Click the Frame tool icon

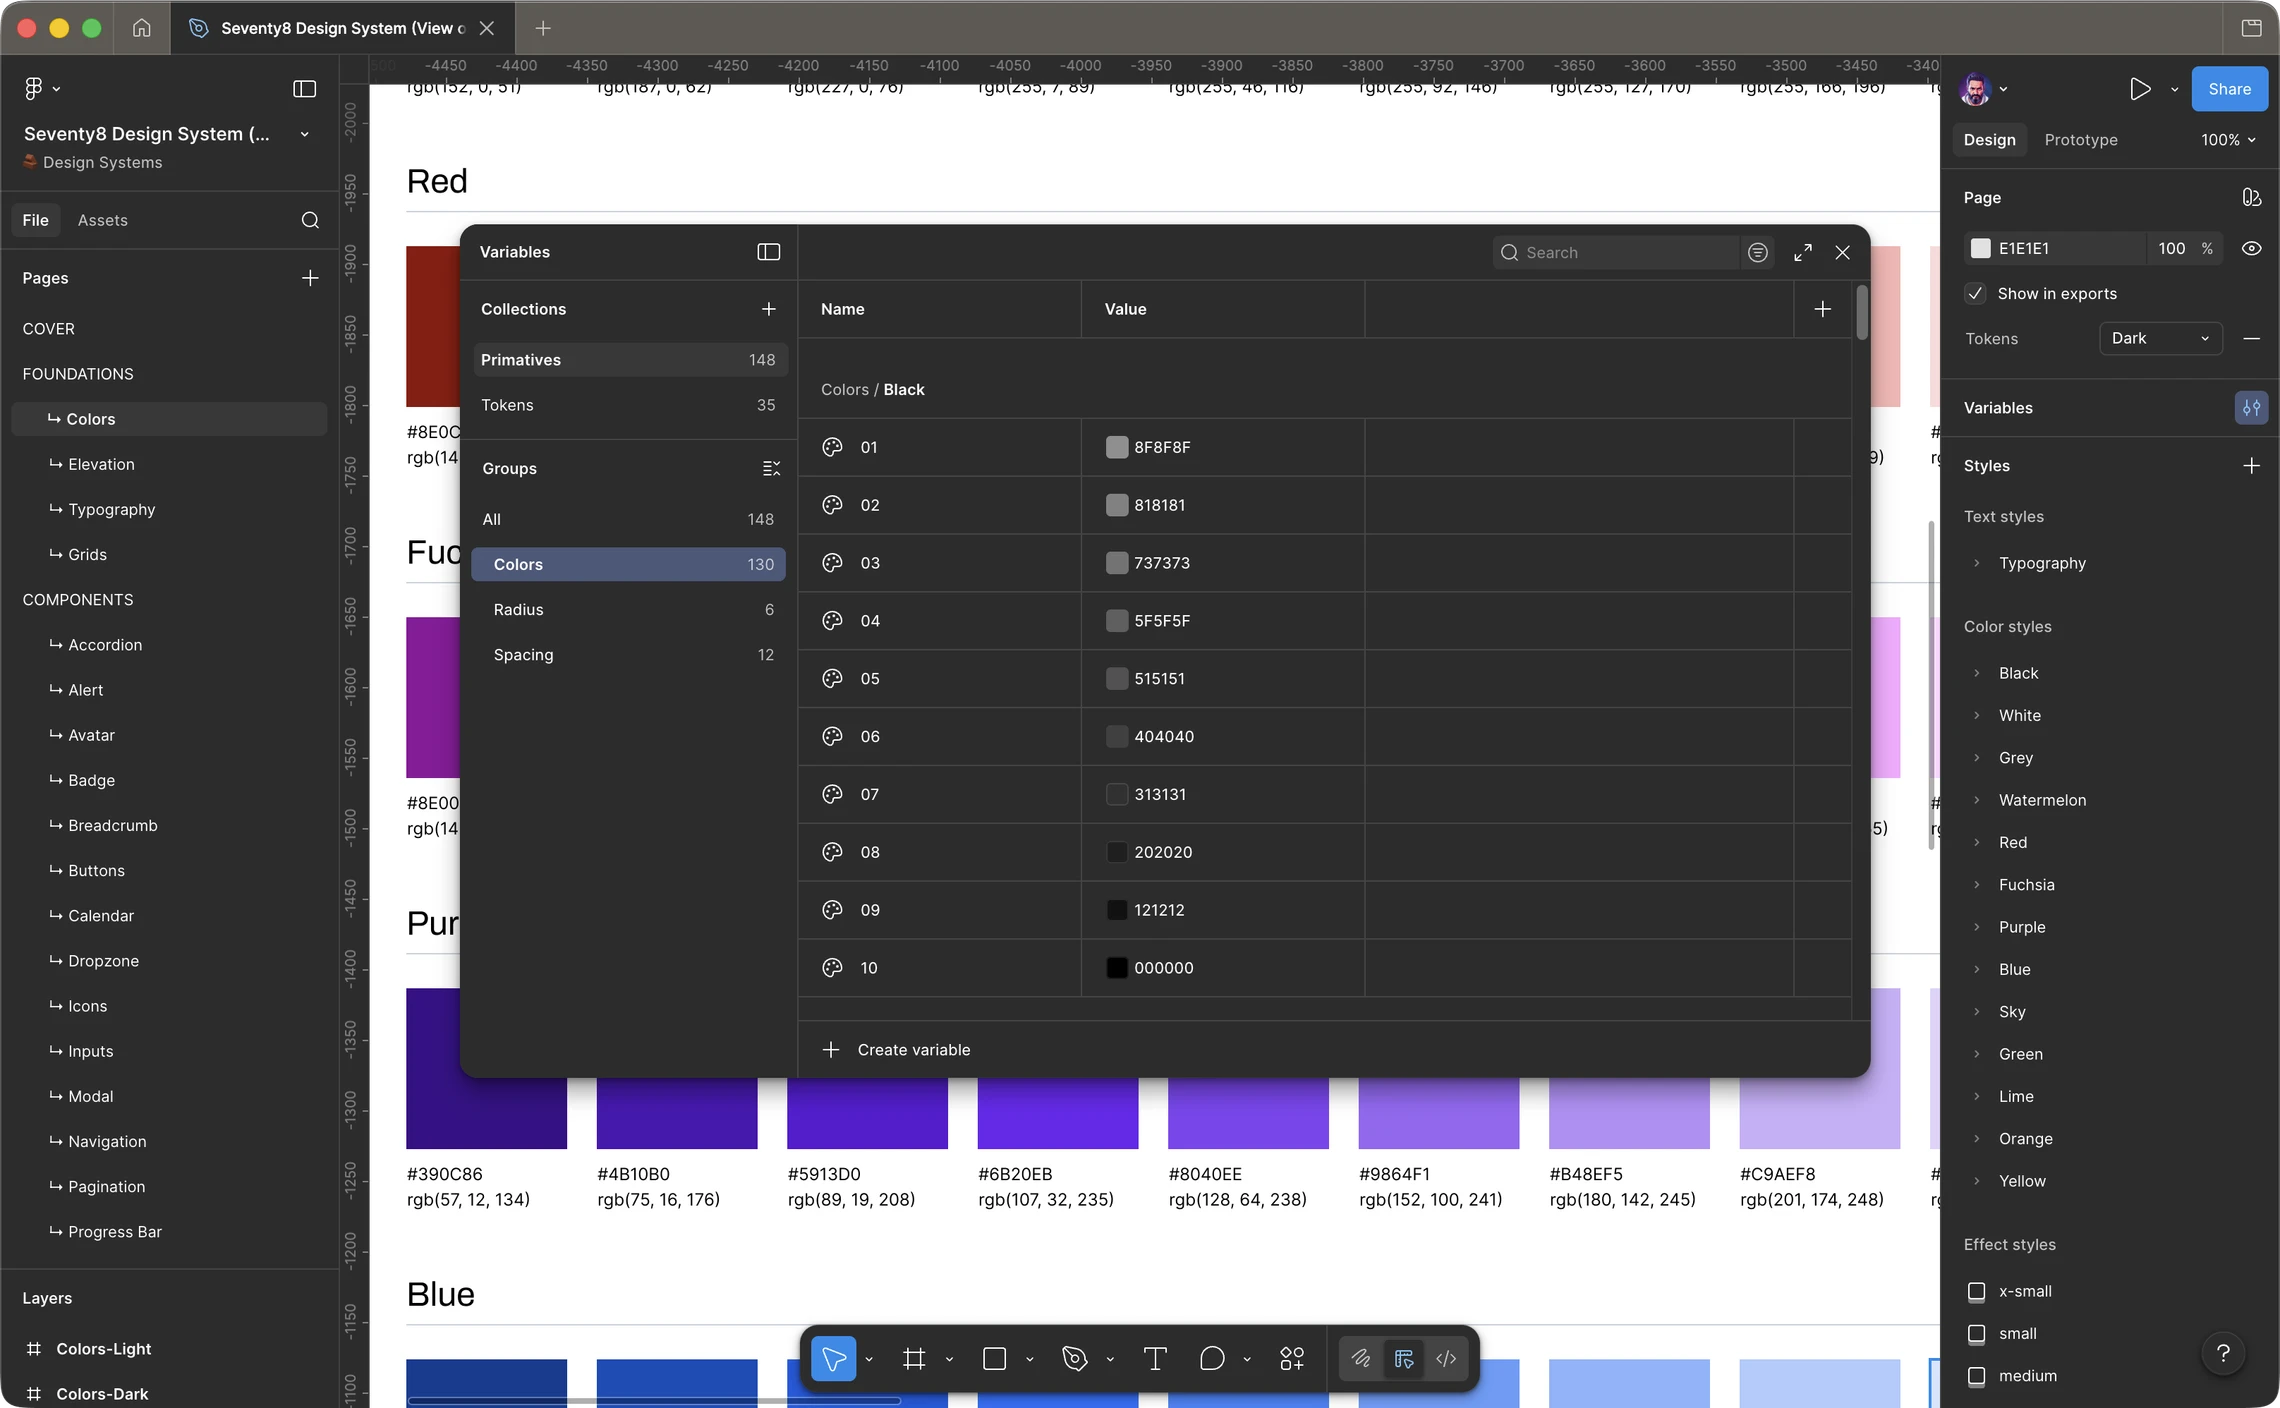pyautogui.click(x=913, y=1358)
